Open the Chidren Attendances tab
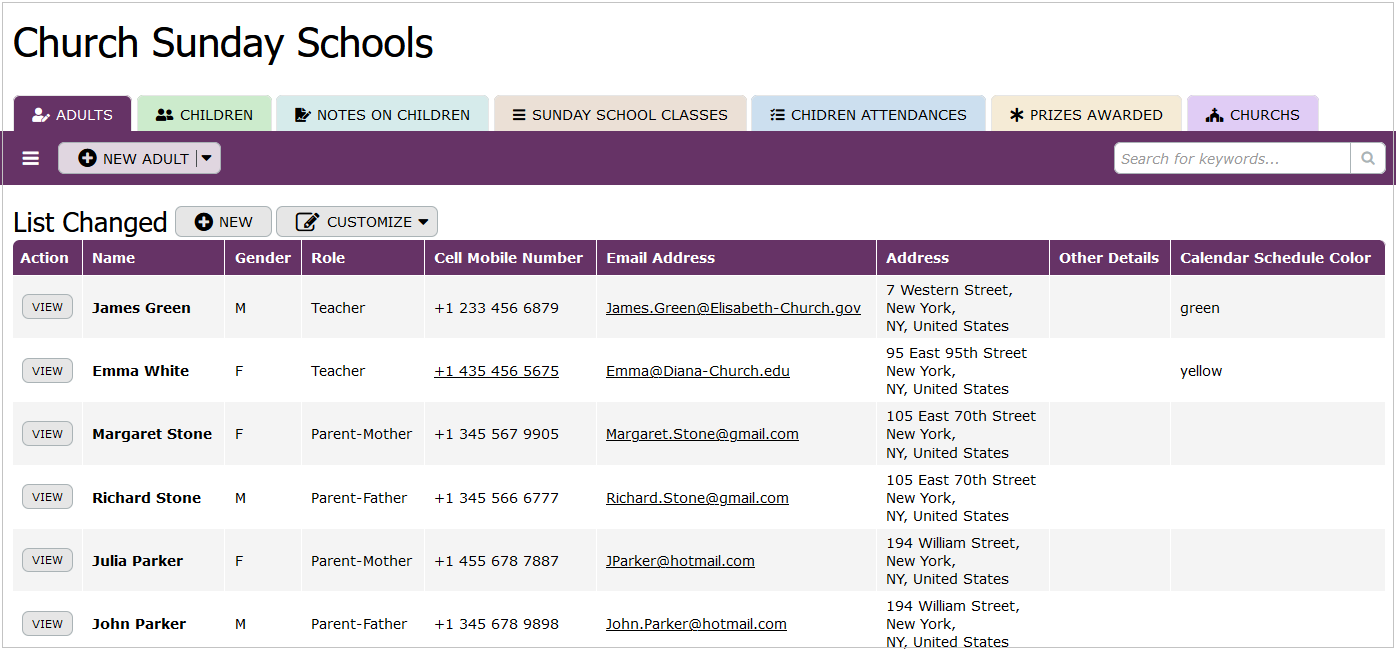 click(x=867, y=114)
